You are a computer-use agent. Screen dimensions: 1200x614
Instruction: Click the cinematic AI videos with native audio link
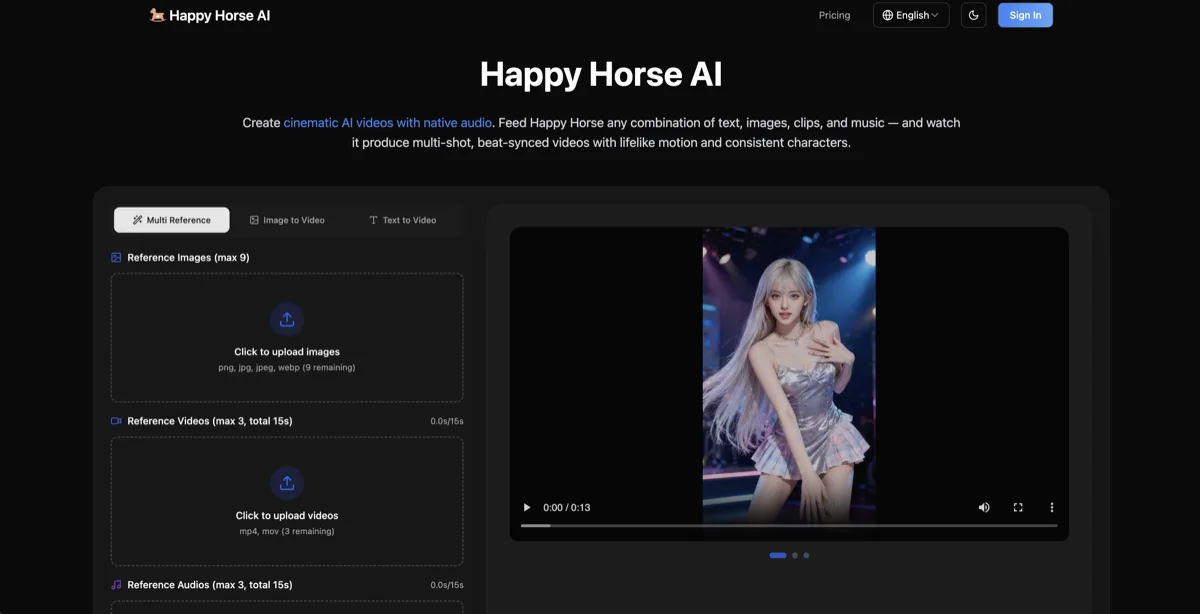(387, 123)
